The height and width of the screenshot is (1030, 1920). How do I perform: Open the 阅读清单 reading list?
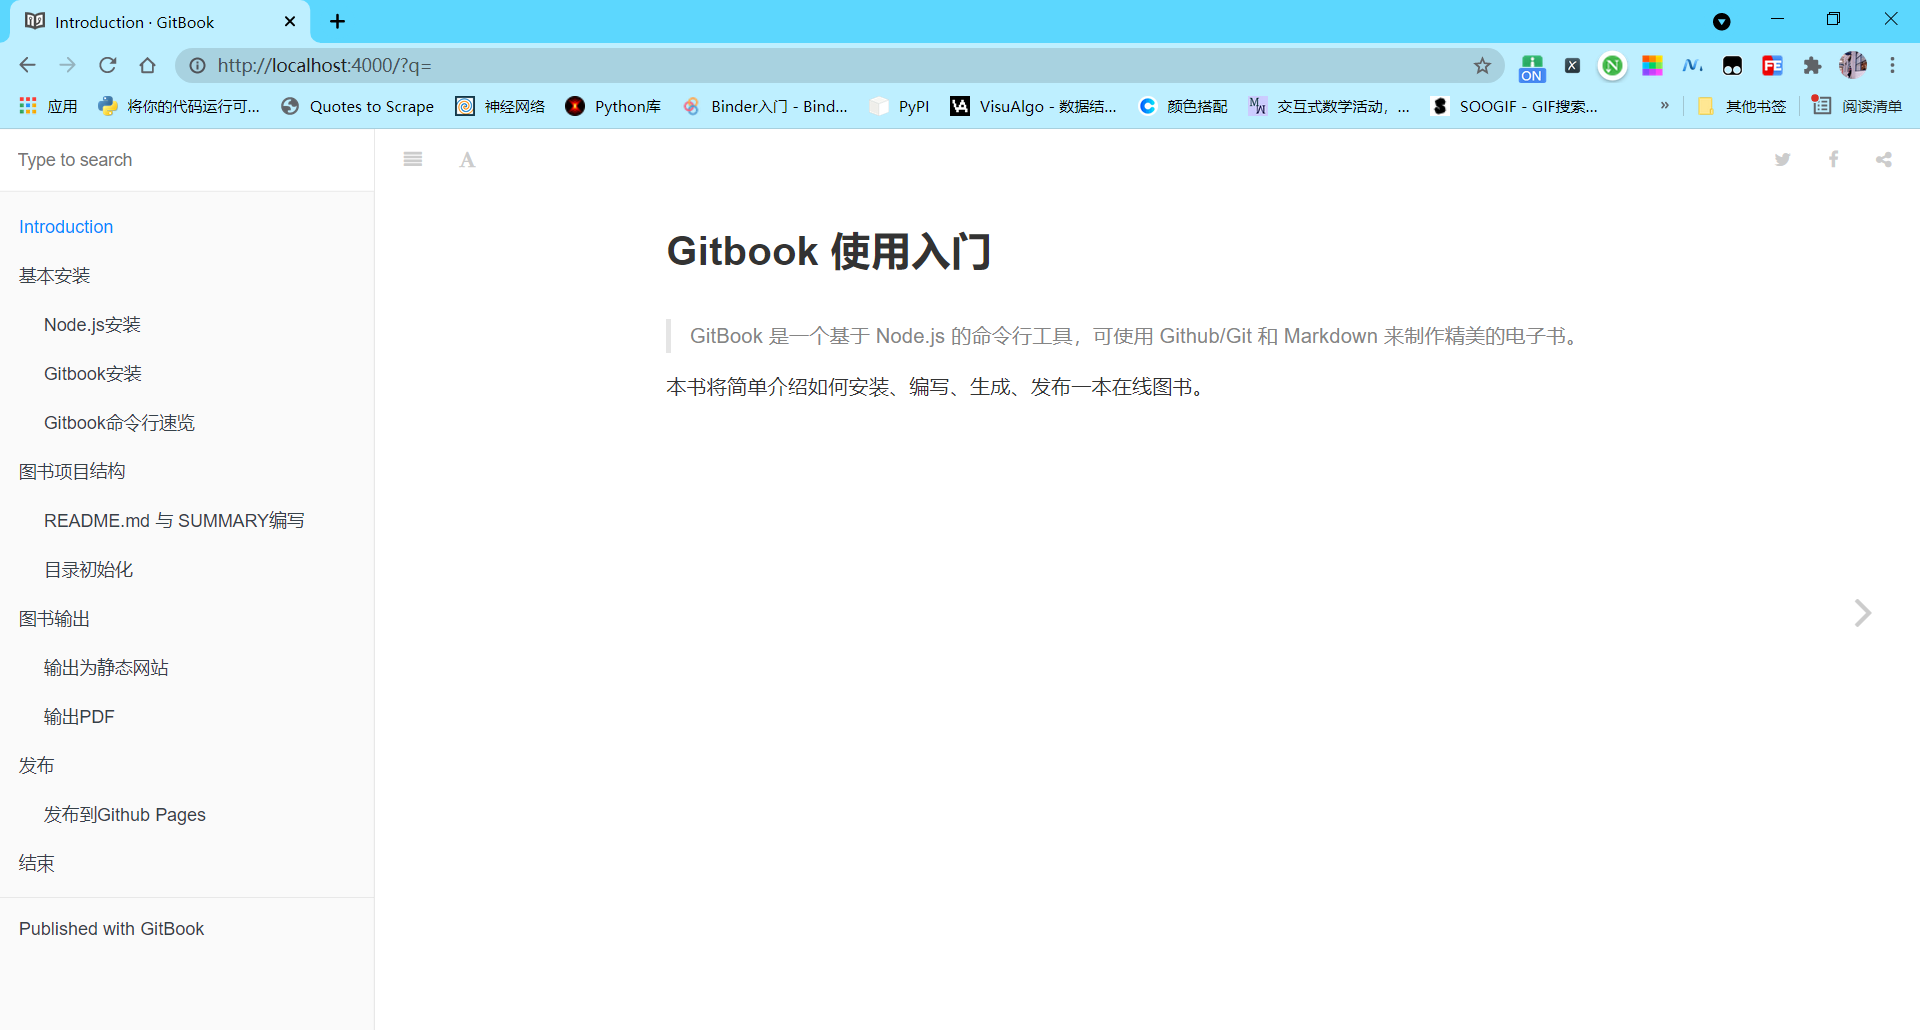point(1857,106)
